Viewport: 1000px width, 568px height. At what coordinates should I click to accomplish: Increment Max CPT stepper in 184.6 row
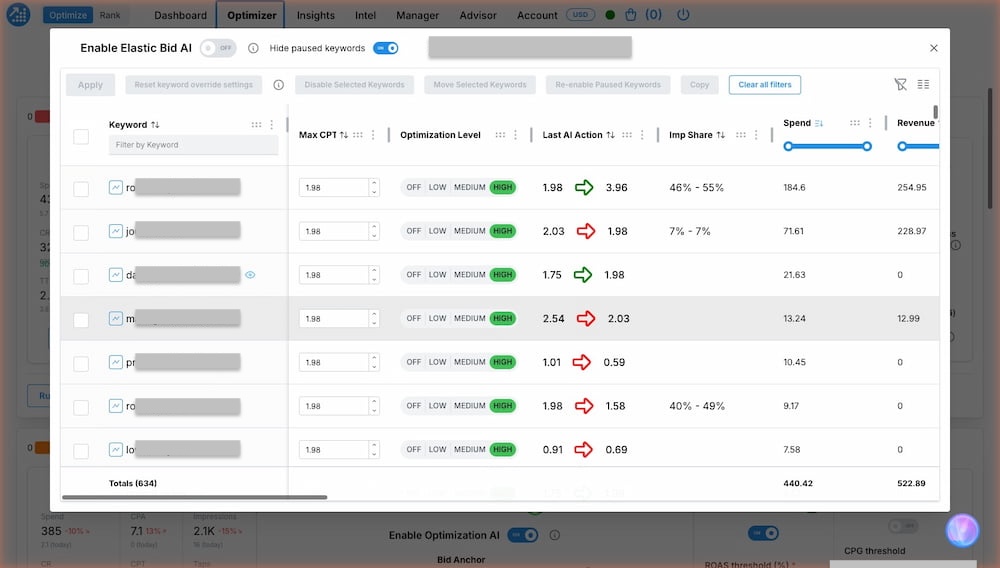click(374, 183)
